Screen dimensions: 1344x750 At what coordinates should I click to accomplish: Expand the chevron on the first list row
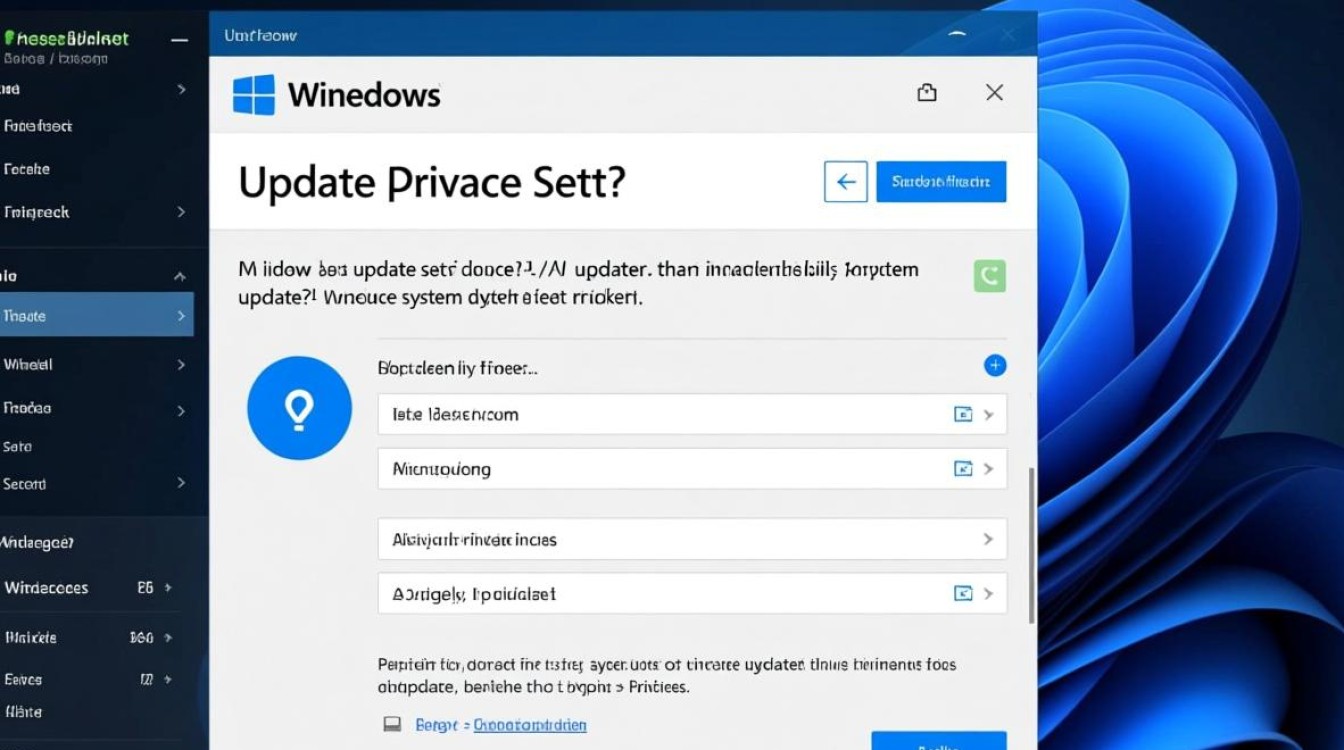[x=989, y=413]
